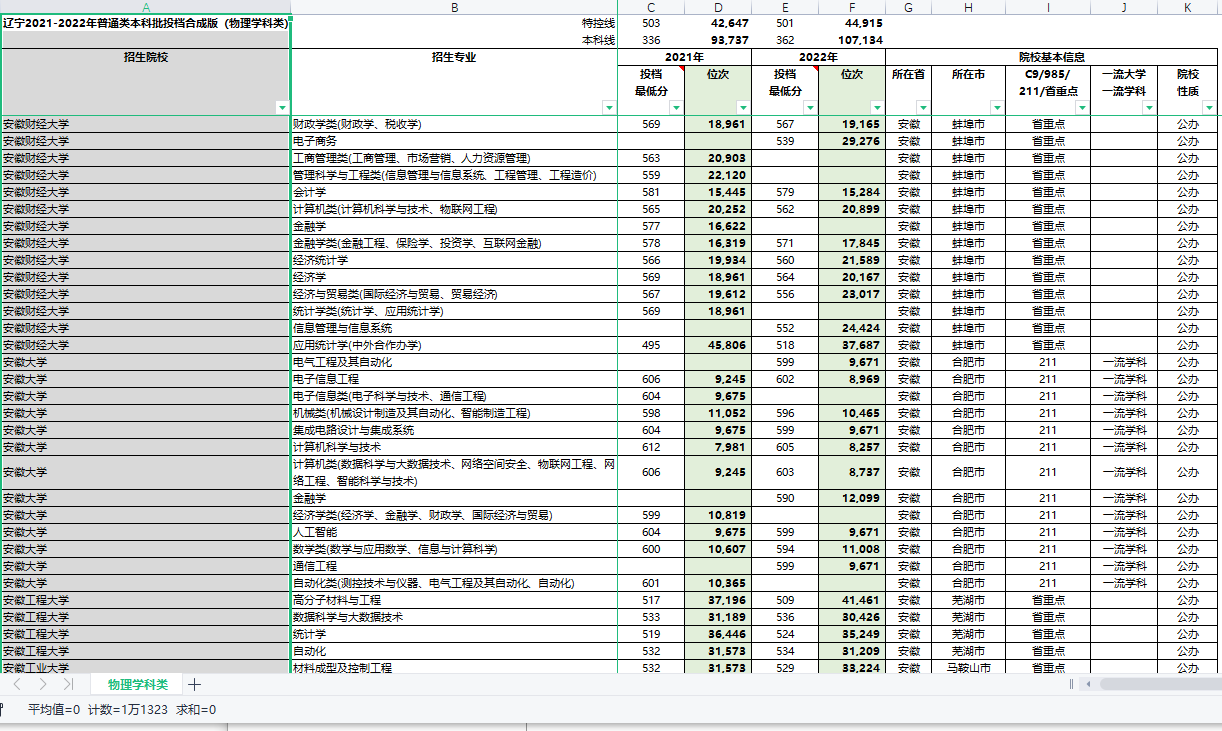The image size is (1222, 731).
Task: Click the 招生院校 header cell
Action: tap(146, 82)
